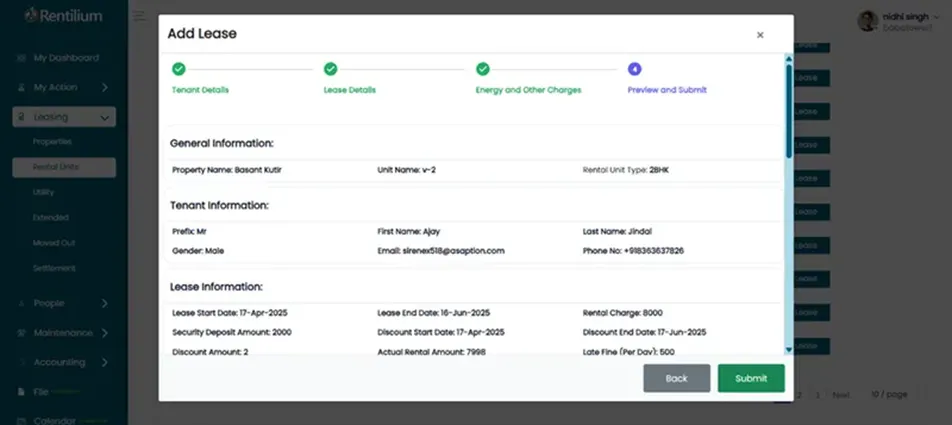Click the step 4 circle icon
952x425 pixels.
click(634, 69)
